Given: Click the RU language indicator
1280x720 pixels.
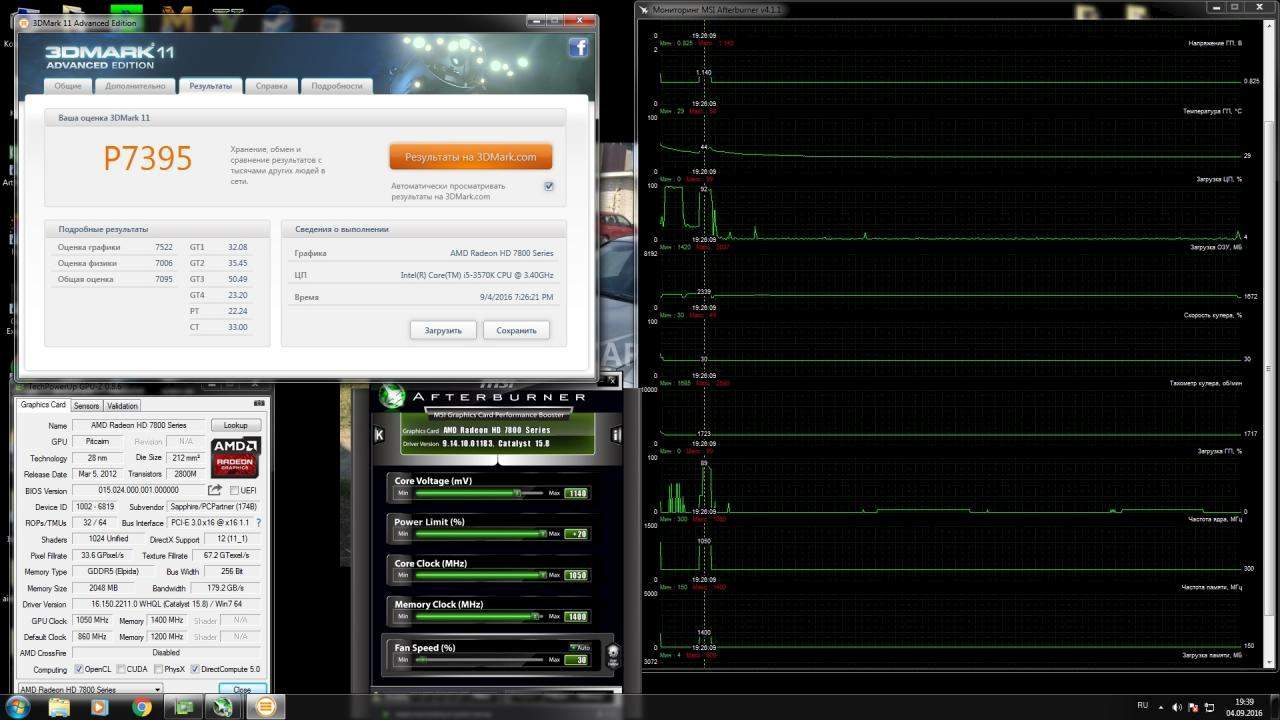Looking at the screenshot, I should pos(1142,705).
